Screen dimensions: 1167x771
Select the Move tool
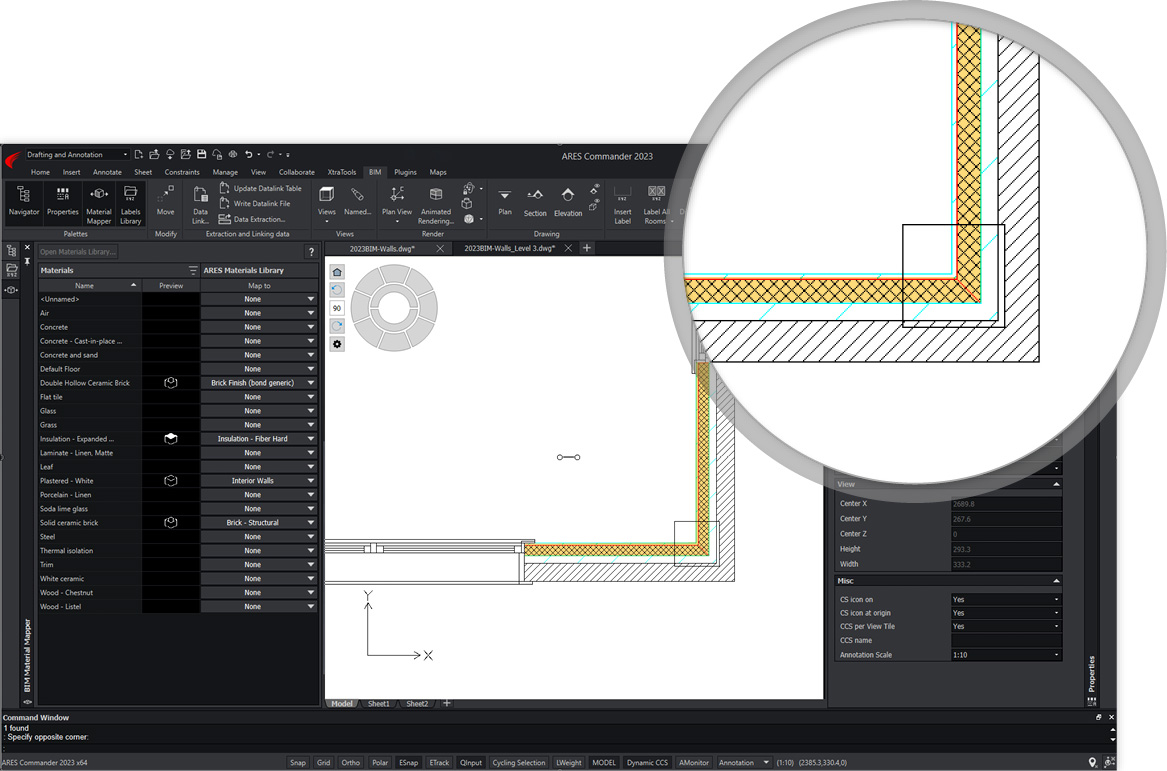point(165,202)
